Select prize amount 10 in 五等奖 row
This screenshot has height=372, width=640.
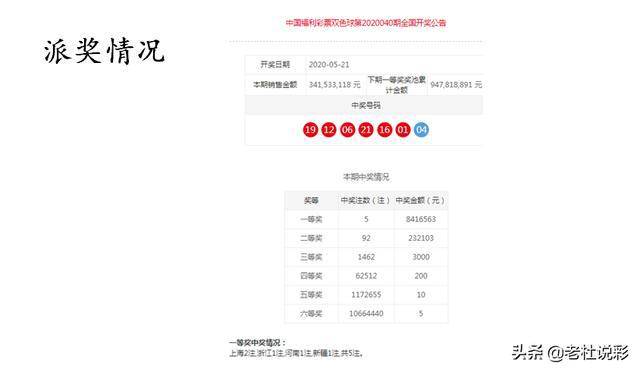point(421,295)
